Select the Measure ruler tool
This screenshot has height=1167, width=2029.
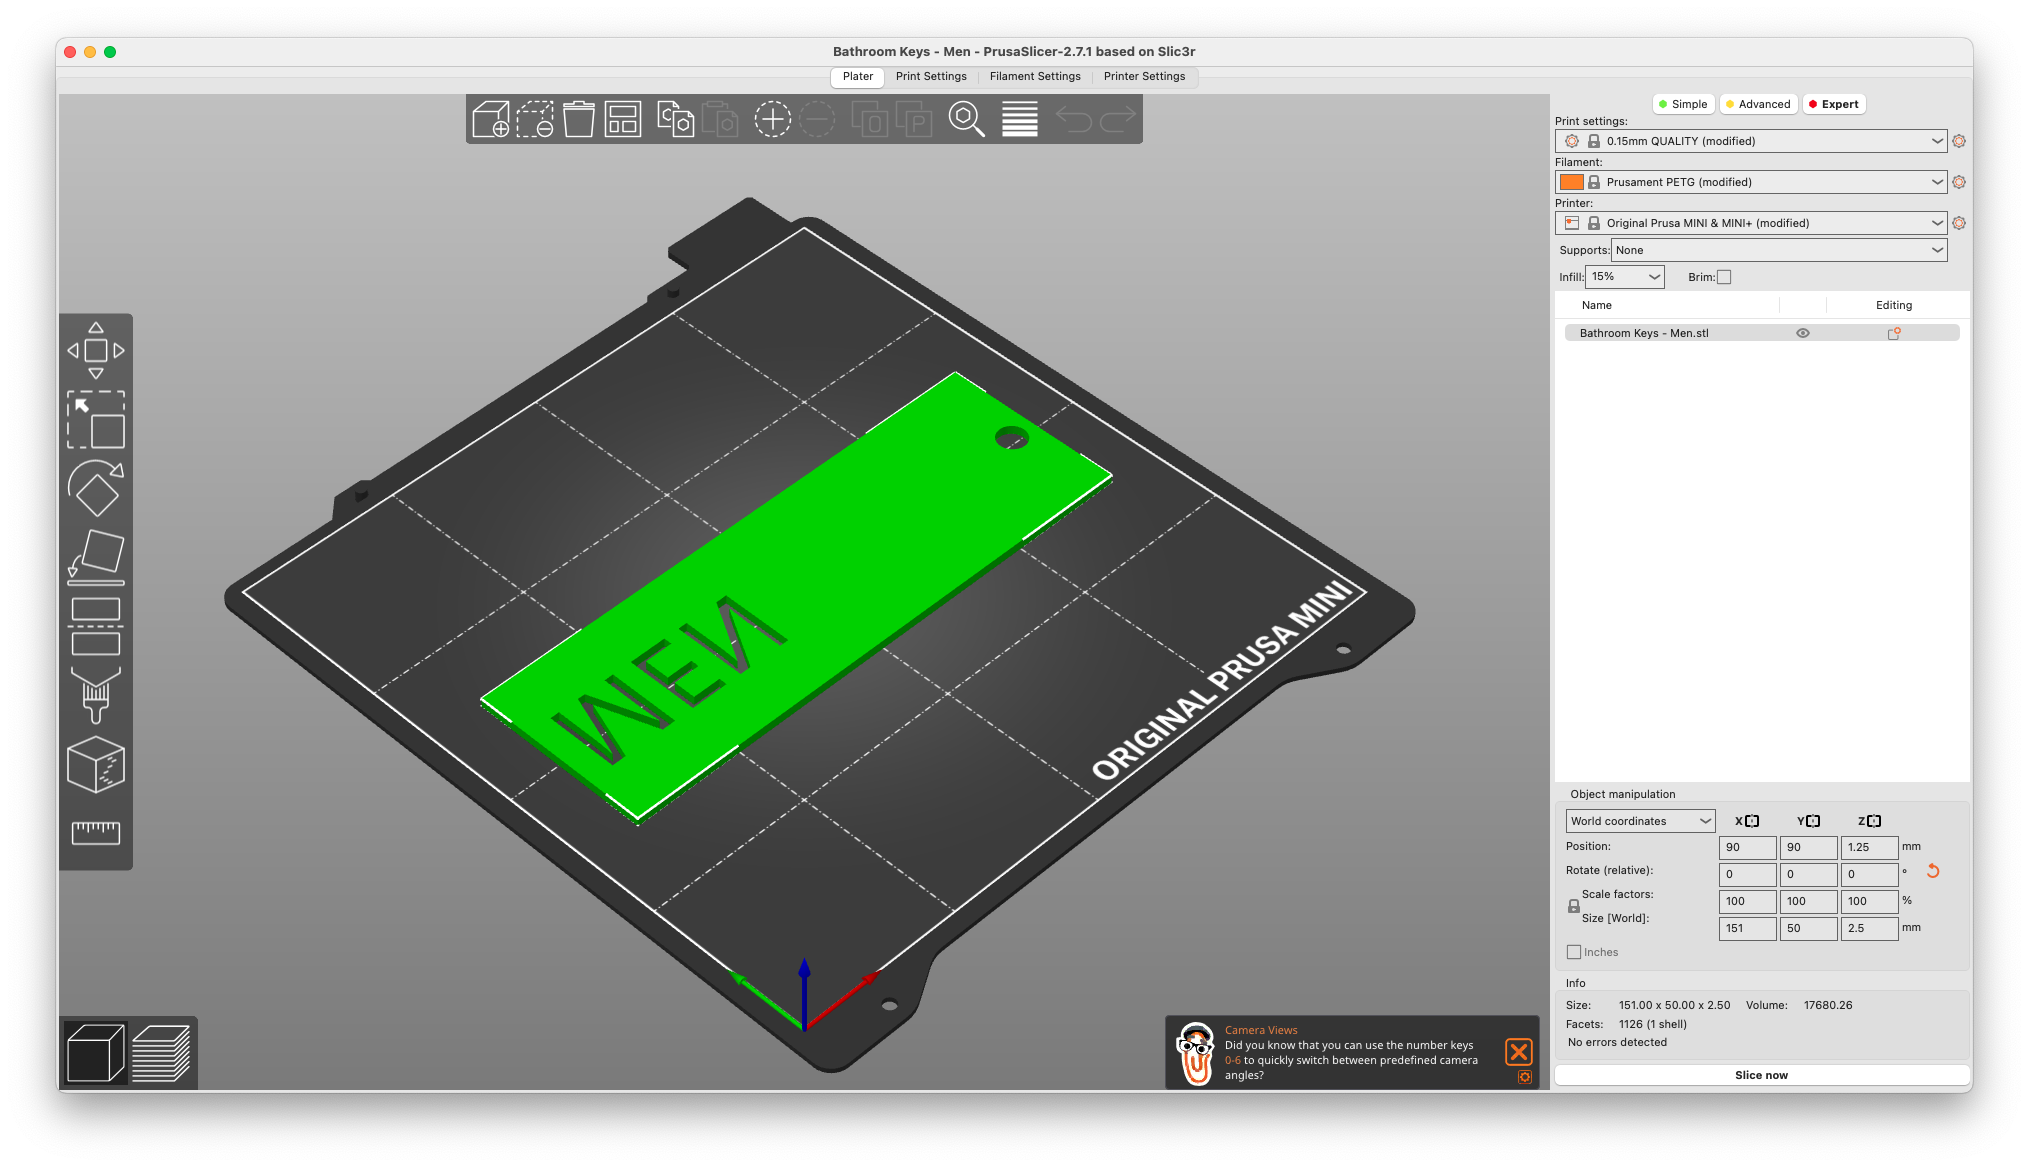(96, 832)
